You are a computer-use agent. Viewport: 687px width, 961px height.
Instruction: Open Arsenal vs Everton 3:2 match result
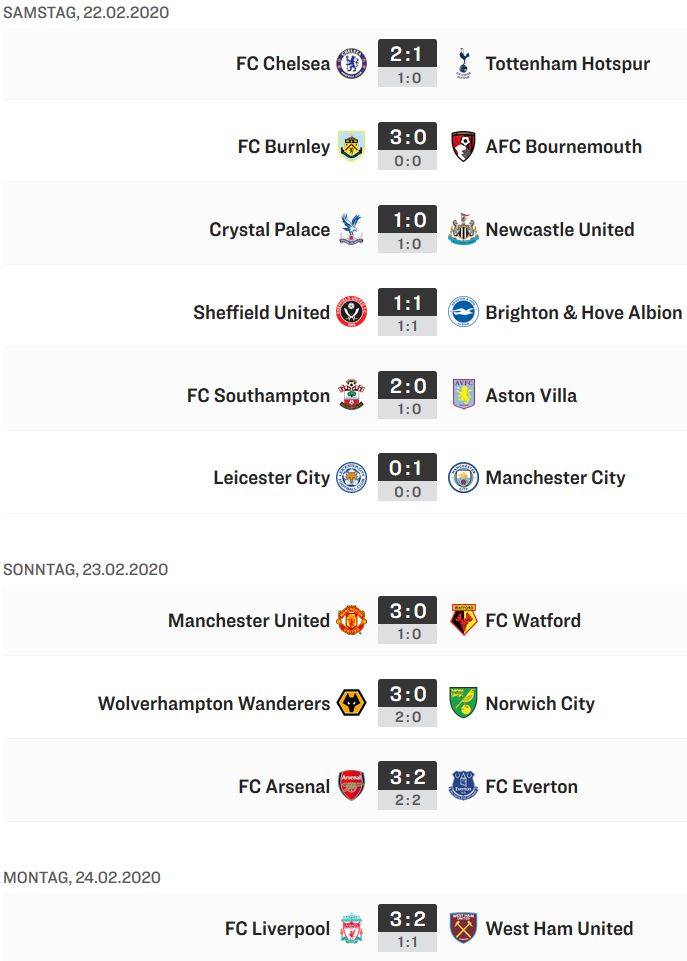click(407, 778)
